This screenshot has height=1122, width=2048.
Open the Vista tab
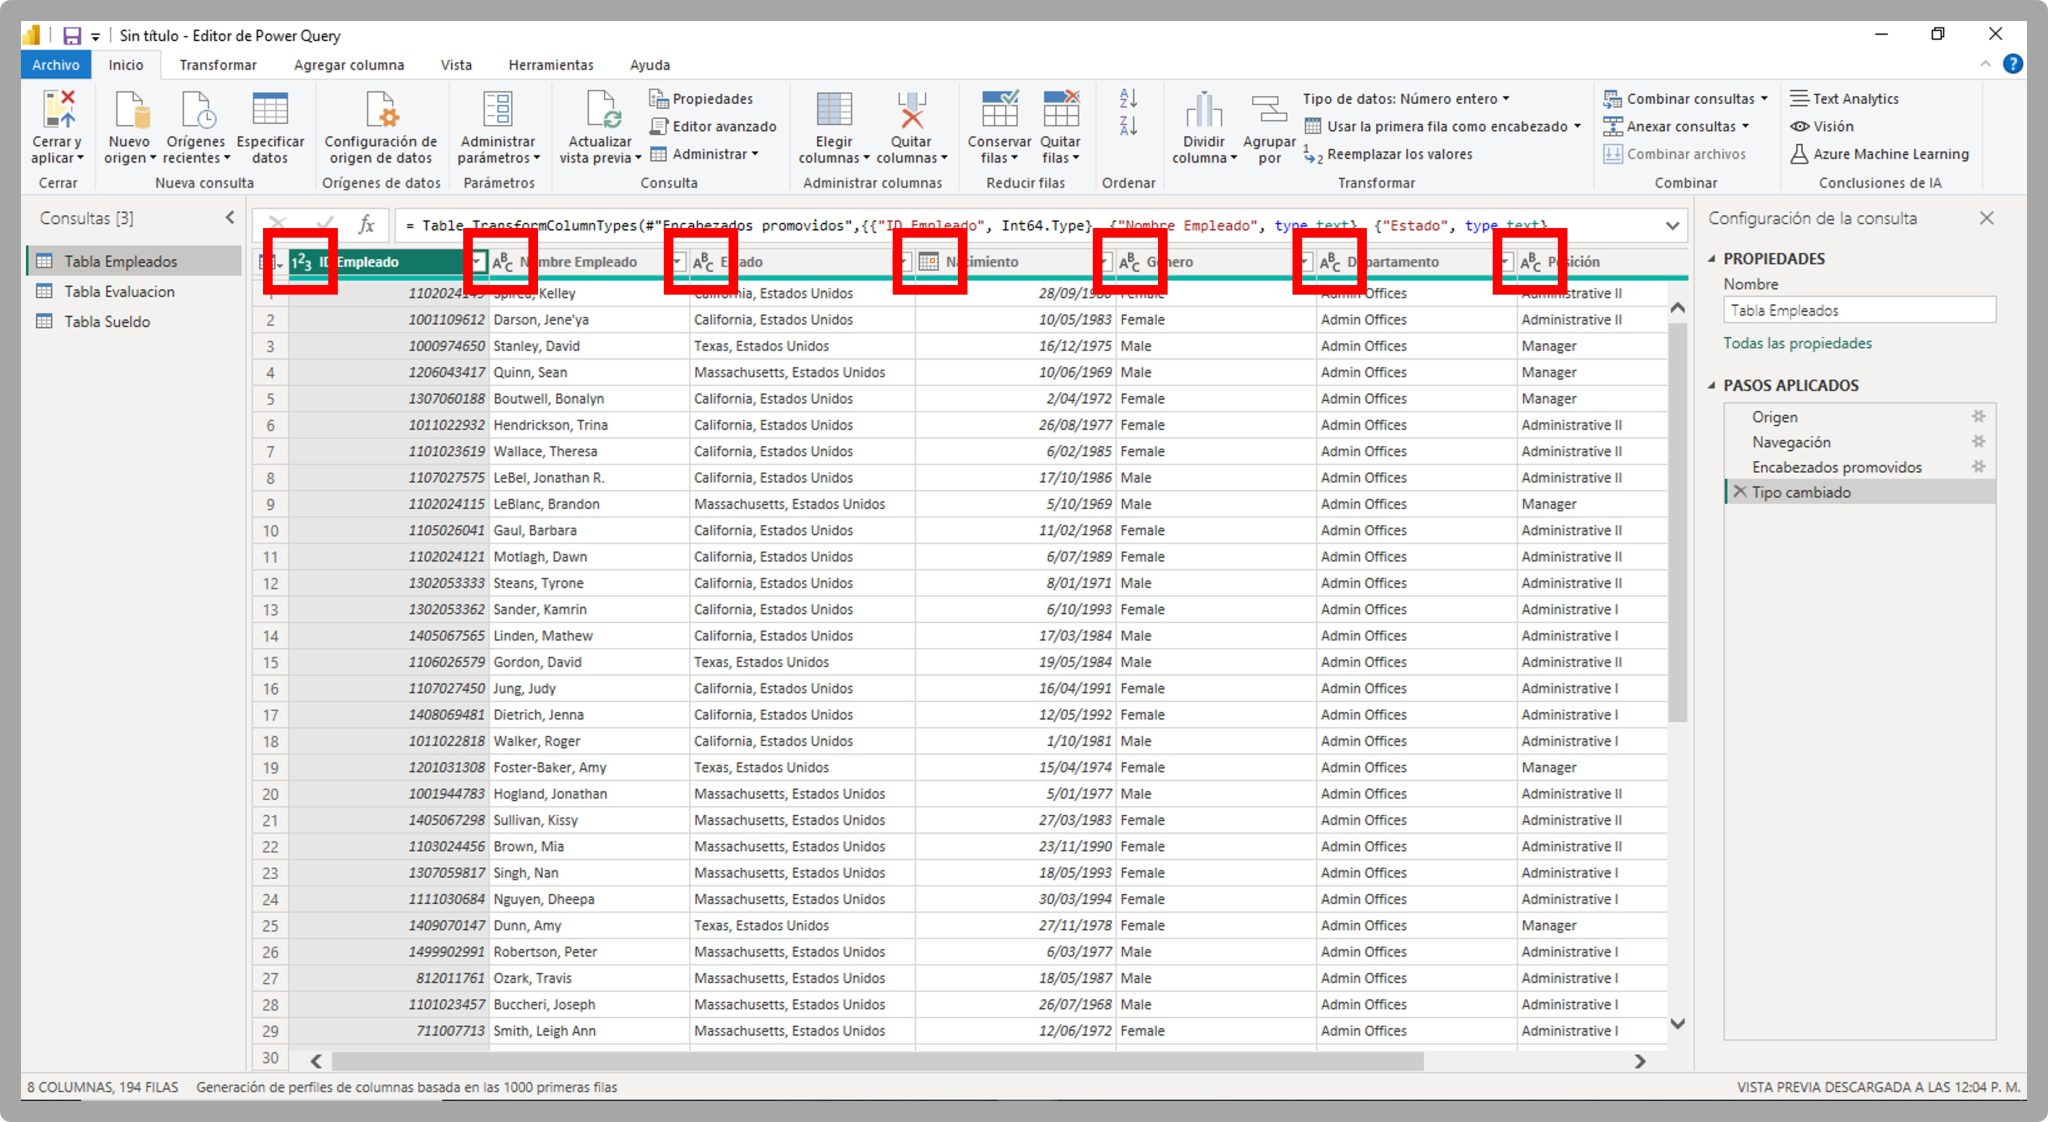[x=456, y=65]
